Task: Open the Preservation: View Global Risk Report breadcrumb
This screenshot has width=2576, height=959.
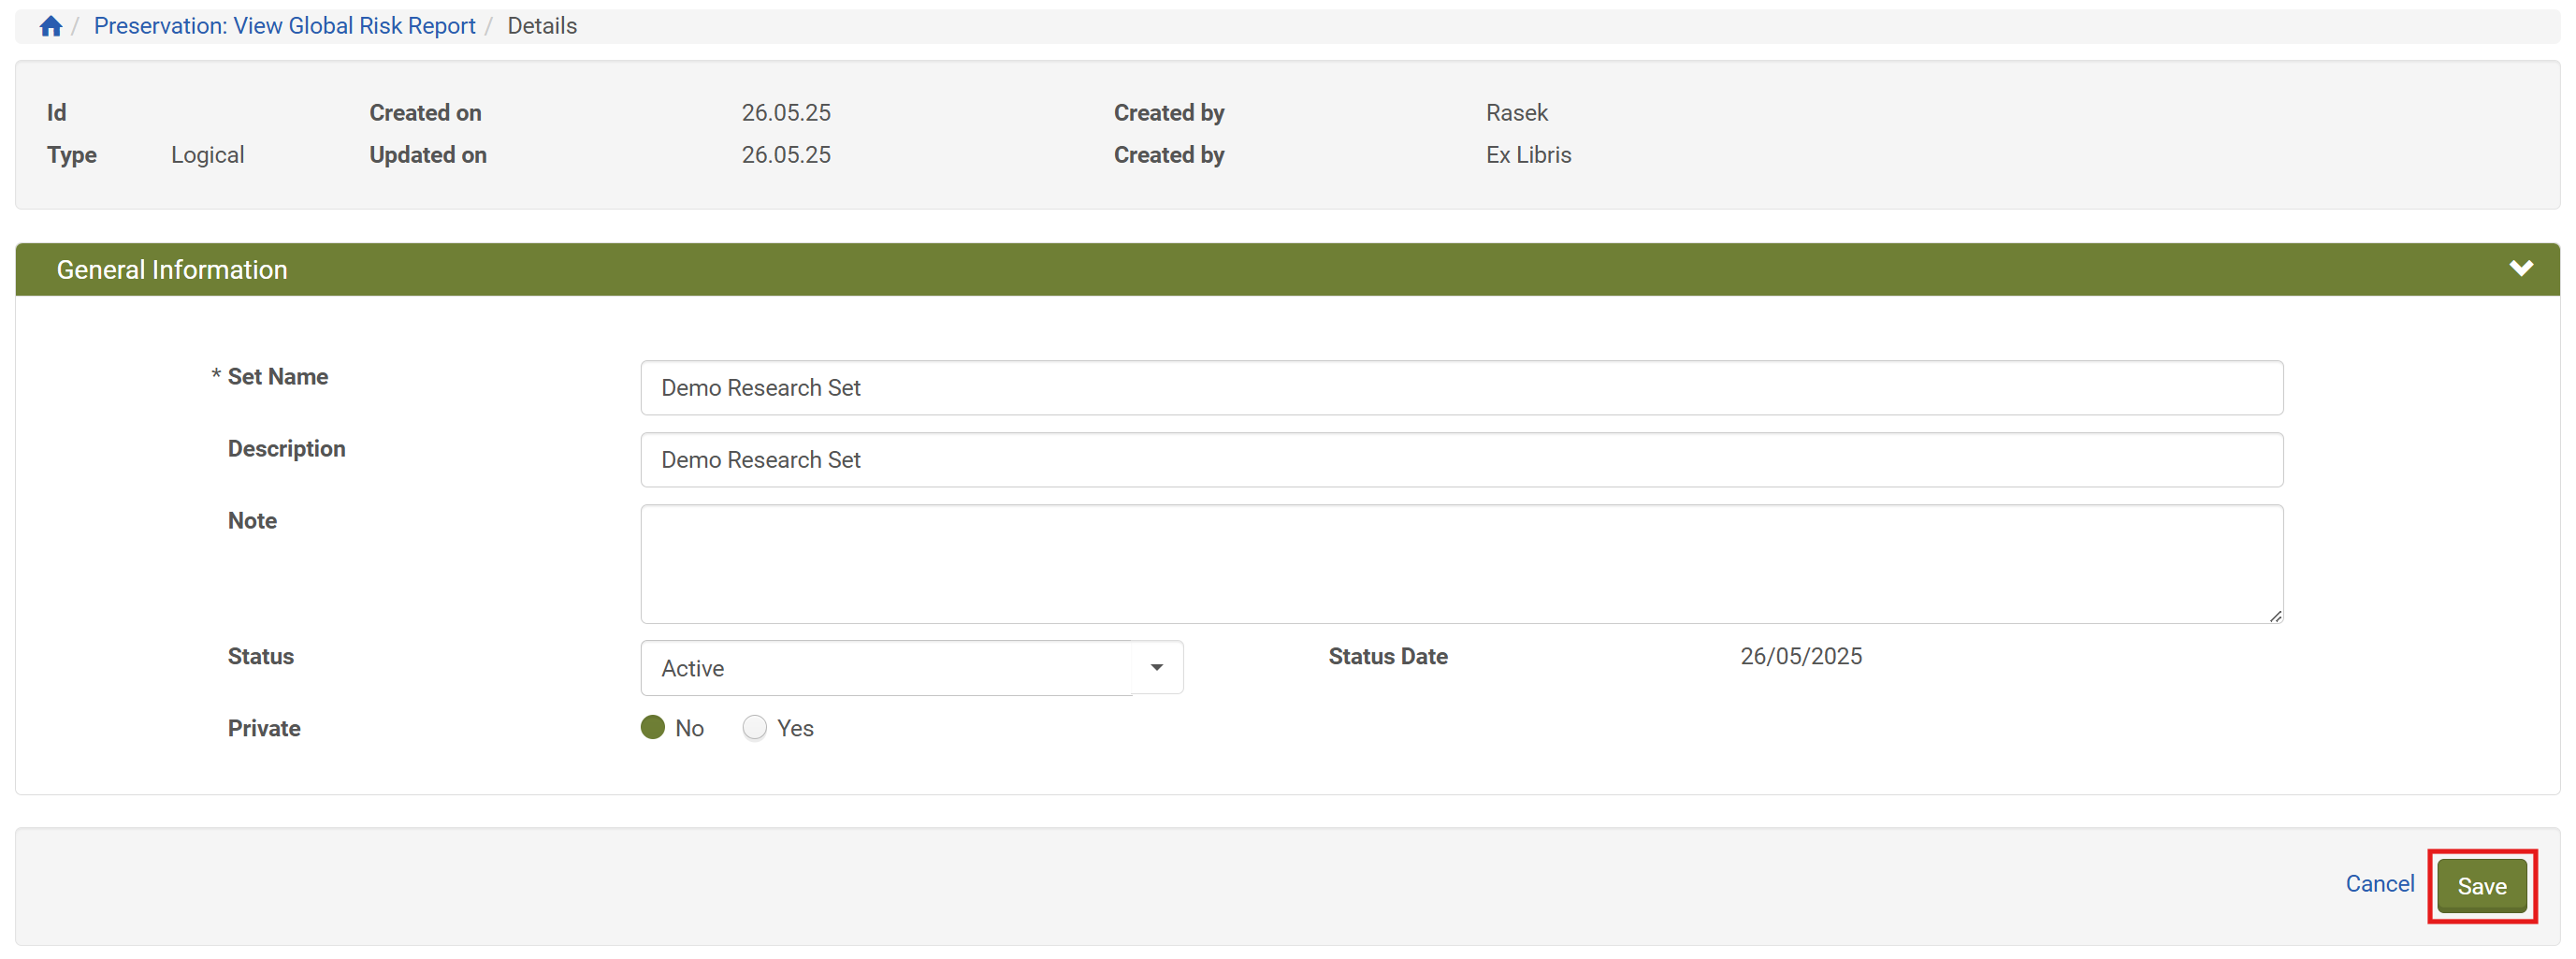Action: point(285,26)
